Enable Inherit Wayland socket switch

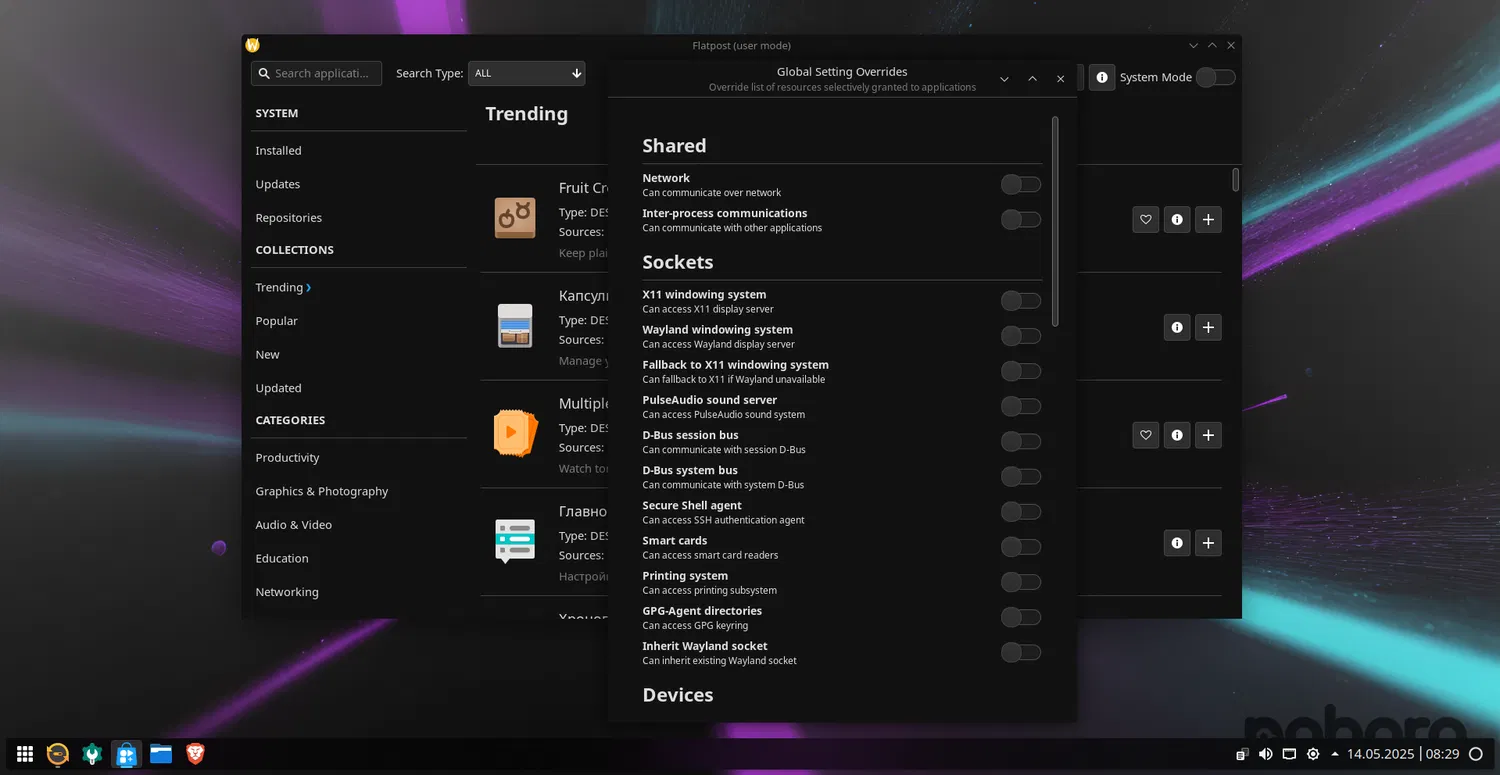click(1021, 652)
